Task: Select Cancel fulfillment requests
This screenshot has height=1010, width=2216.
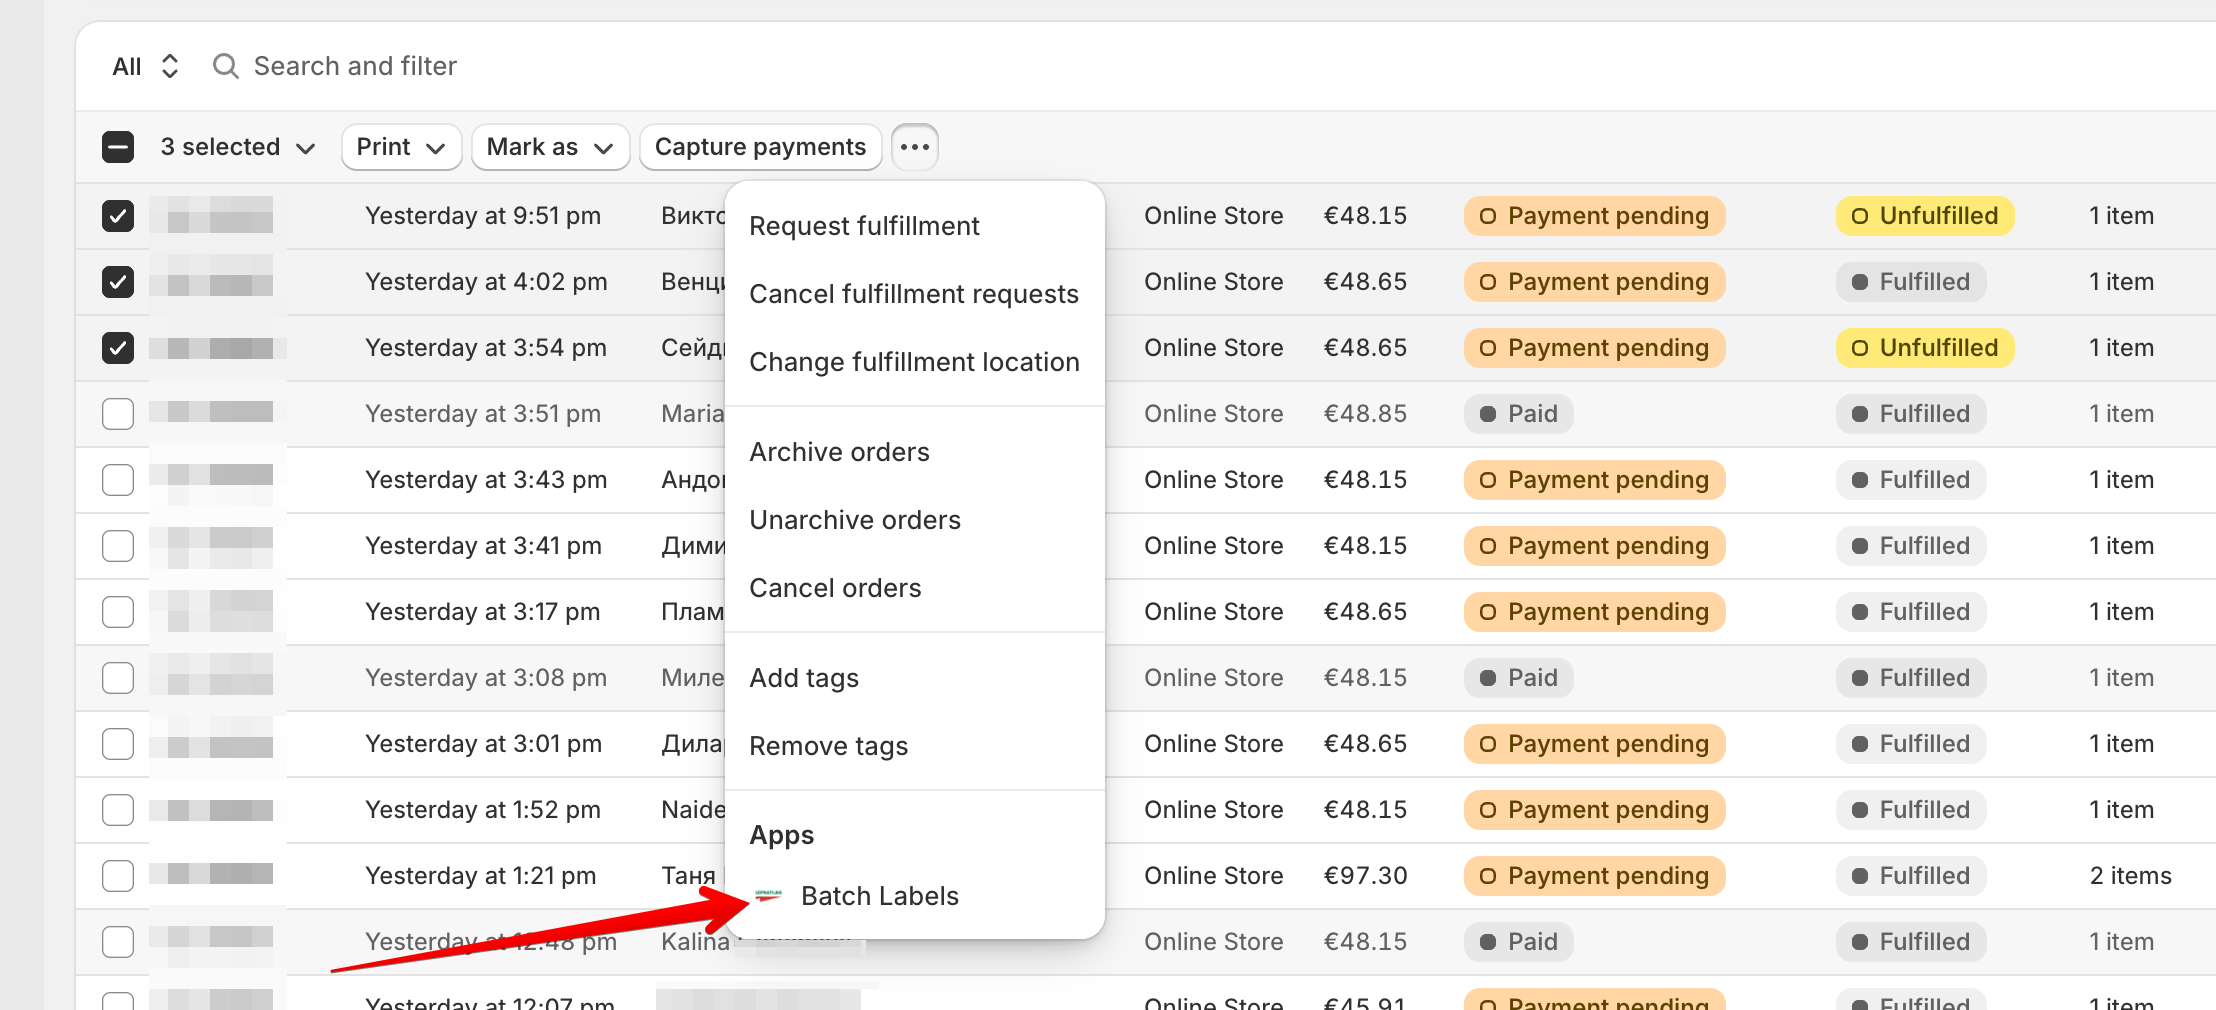Action: [914, 294]
